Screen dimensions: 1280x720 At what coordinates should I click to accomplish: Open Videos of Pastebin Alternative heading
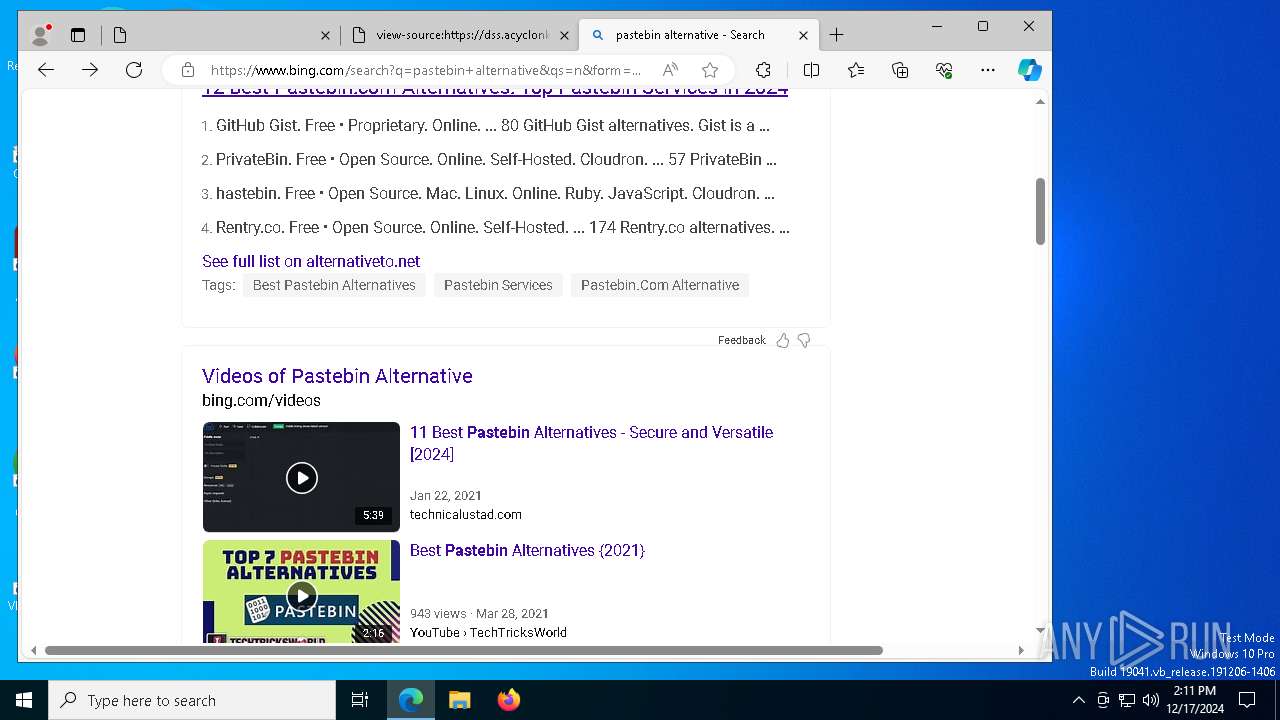[337, 376]
